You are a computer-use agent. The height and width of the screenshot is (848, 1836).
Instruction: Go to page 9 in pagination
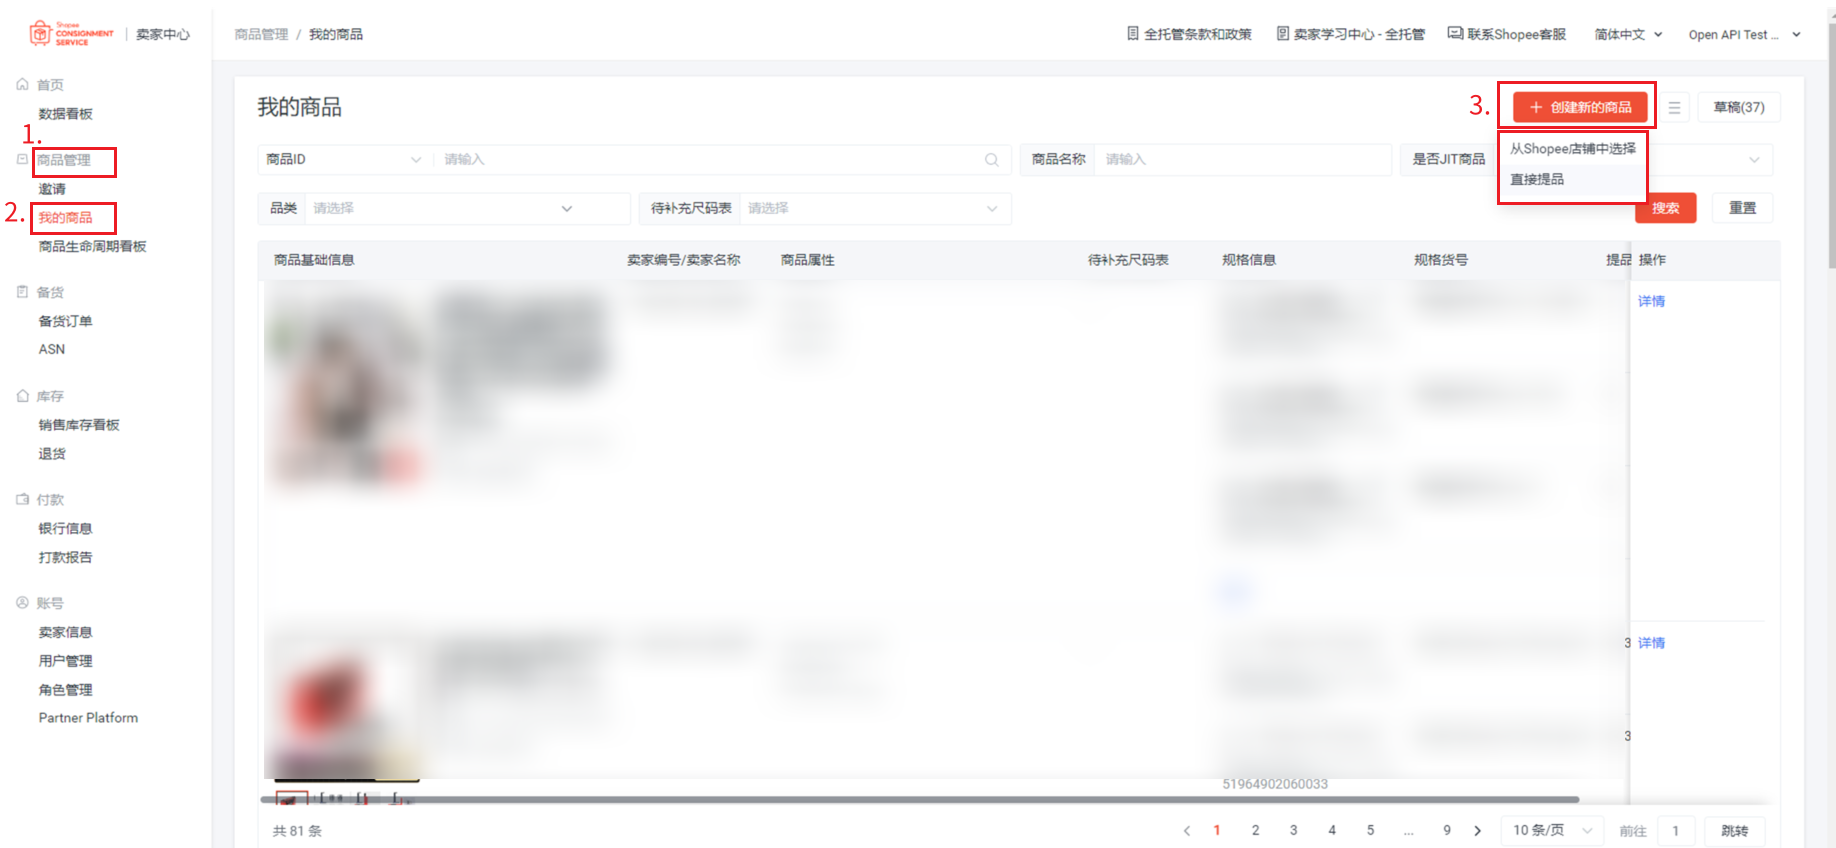[x=1447, y=830]
